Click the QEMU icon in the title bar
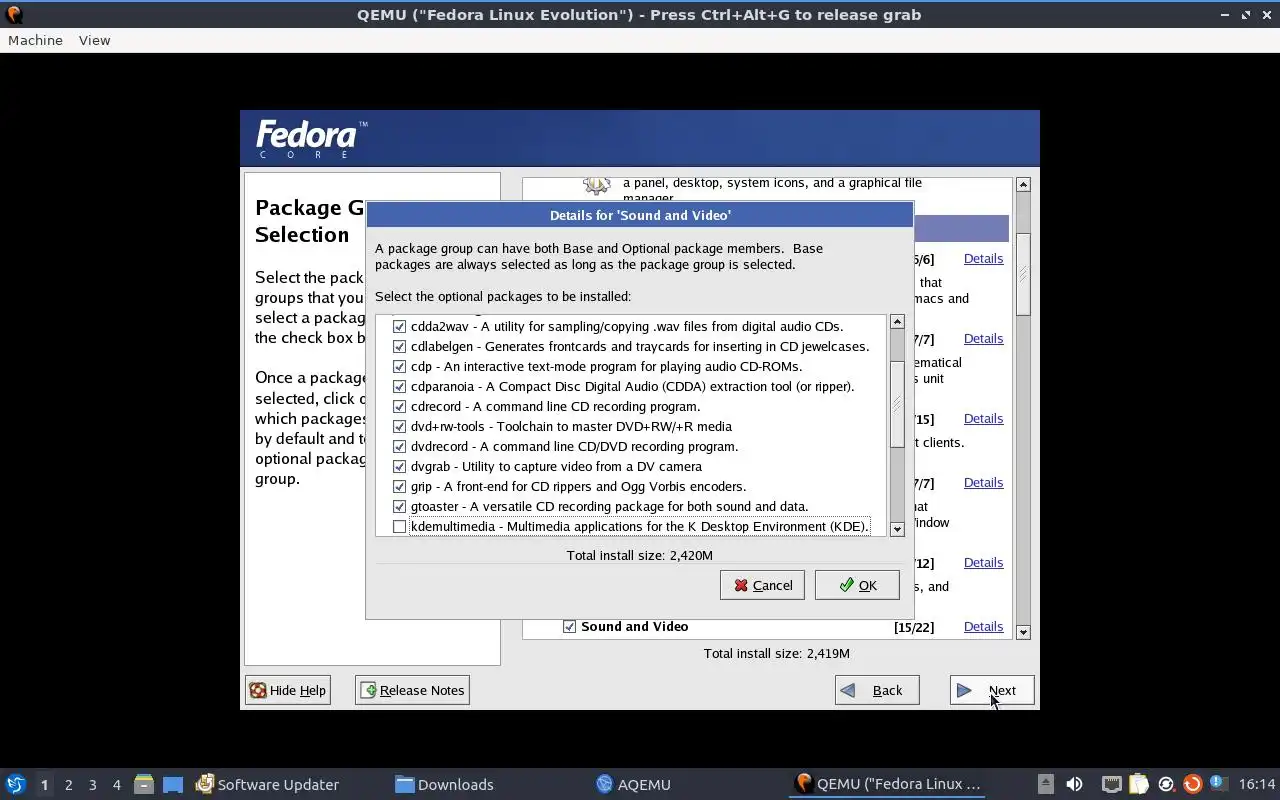The height and width of the screenshot is (800, 1280). pyautogui.click(x=14, y=14)
